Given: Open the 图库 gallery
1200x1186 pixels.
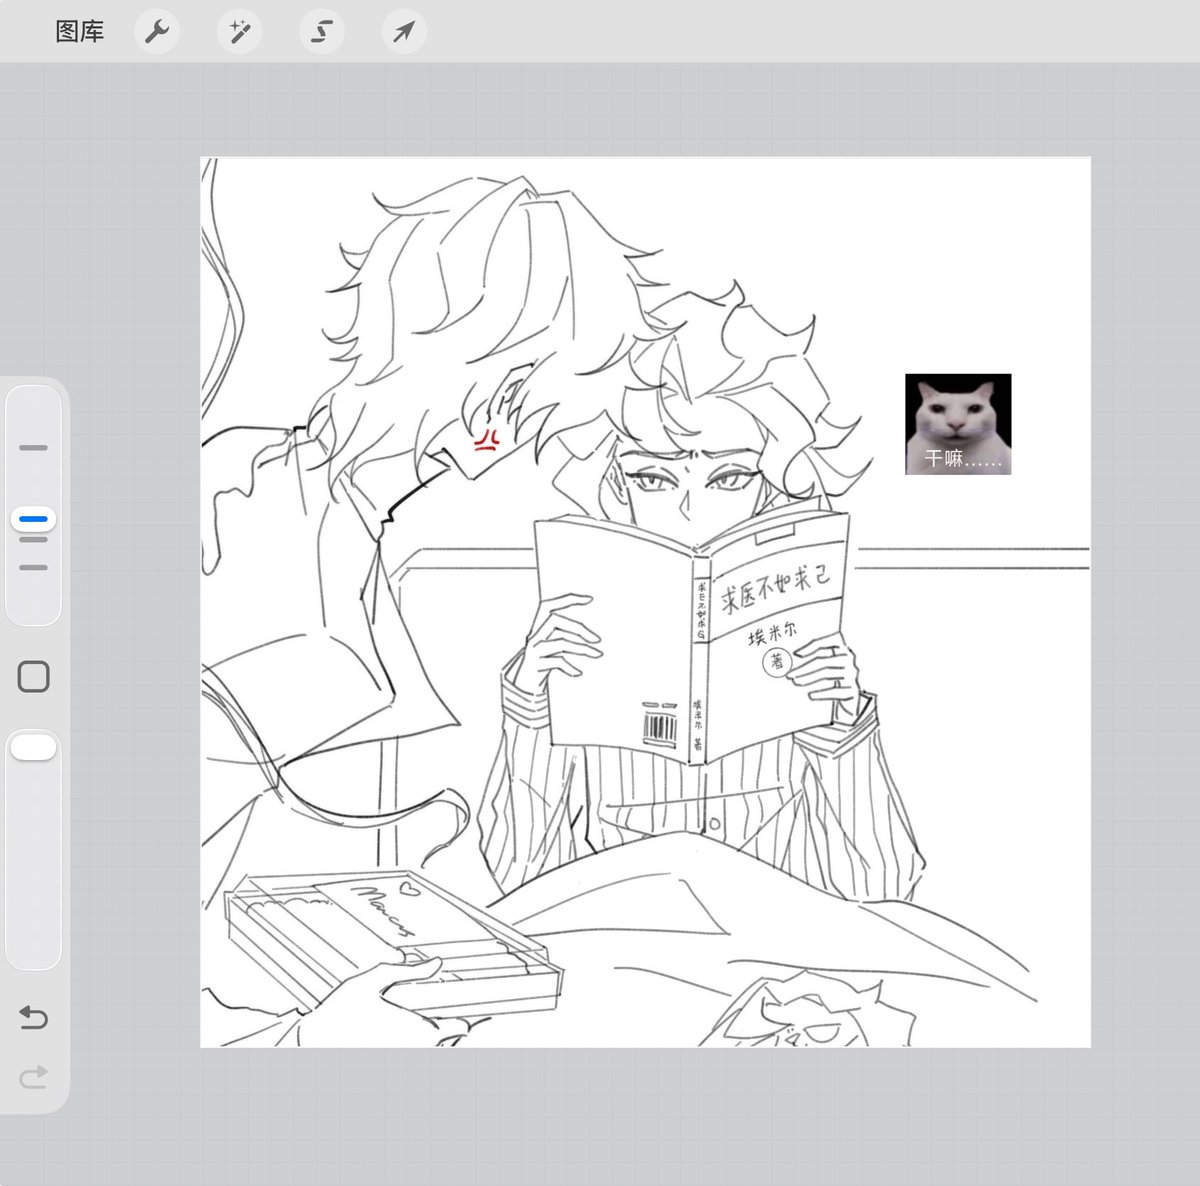Looking at the screenshot, I should (x=80, y=32).
